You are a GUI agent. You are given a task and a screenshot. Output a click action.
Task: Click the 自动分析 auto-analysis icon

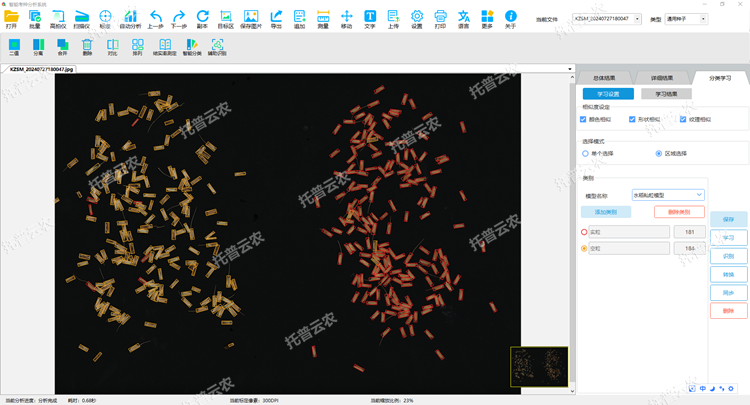pos(130,17)
